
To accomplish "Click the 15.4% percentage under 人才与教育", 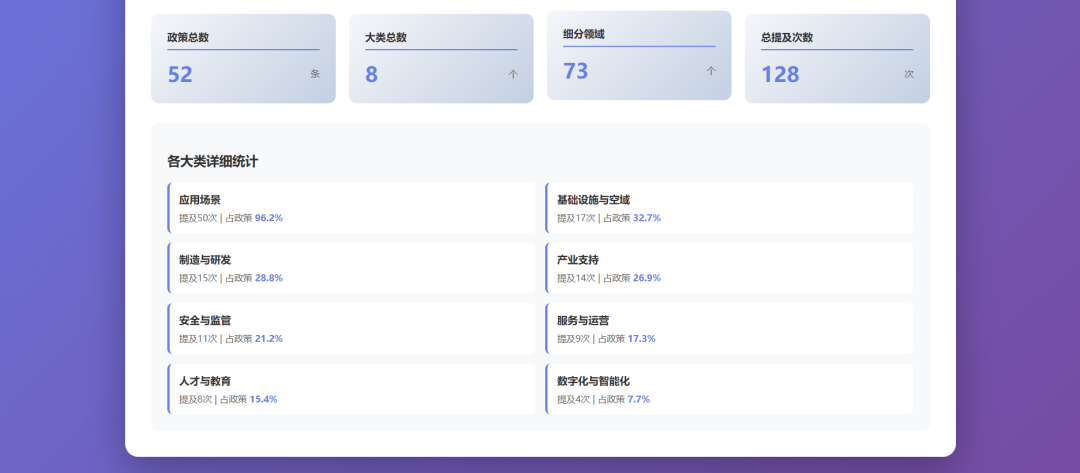I will pos(263,399).
